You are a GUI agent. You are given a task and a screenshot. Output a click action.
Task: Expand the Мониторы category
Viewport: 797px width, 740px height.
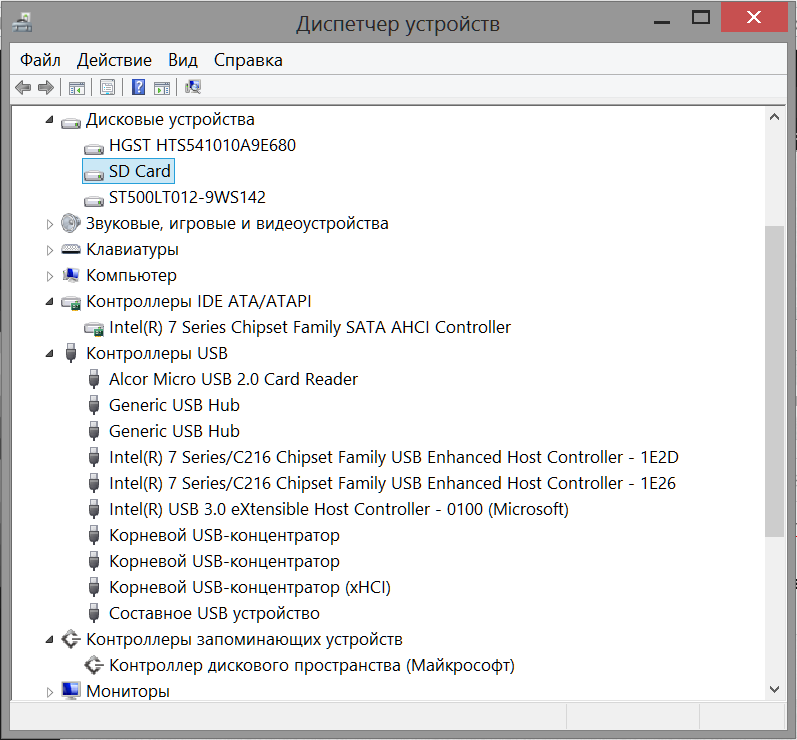click(50, 692)
